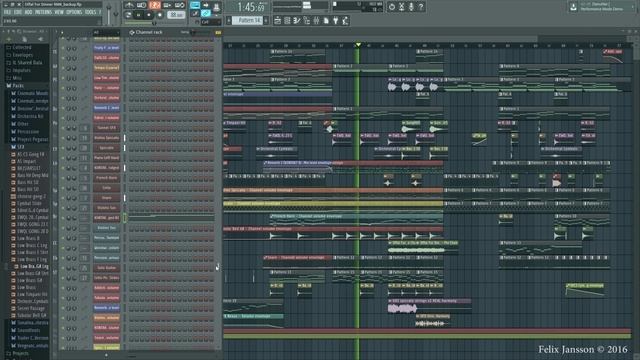Screen dimensions: 640x360
Task: Toggle the metronome icon
Action: point(129,5)
